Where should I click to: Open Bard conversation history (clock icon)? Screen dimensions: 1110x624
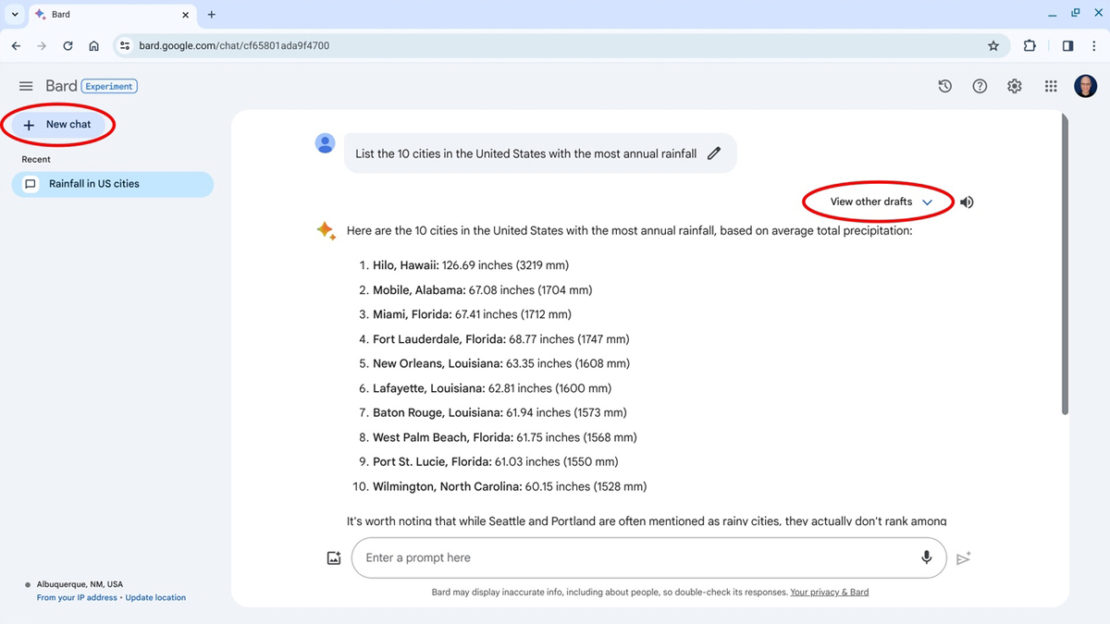tap(944, 86)
